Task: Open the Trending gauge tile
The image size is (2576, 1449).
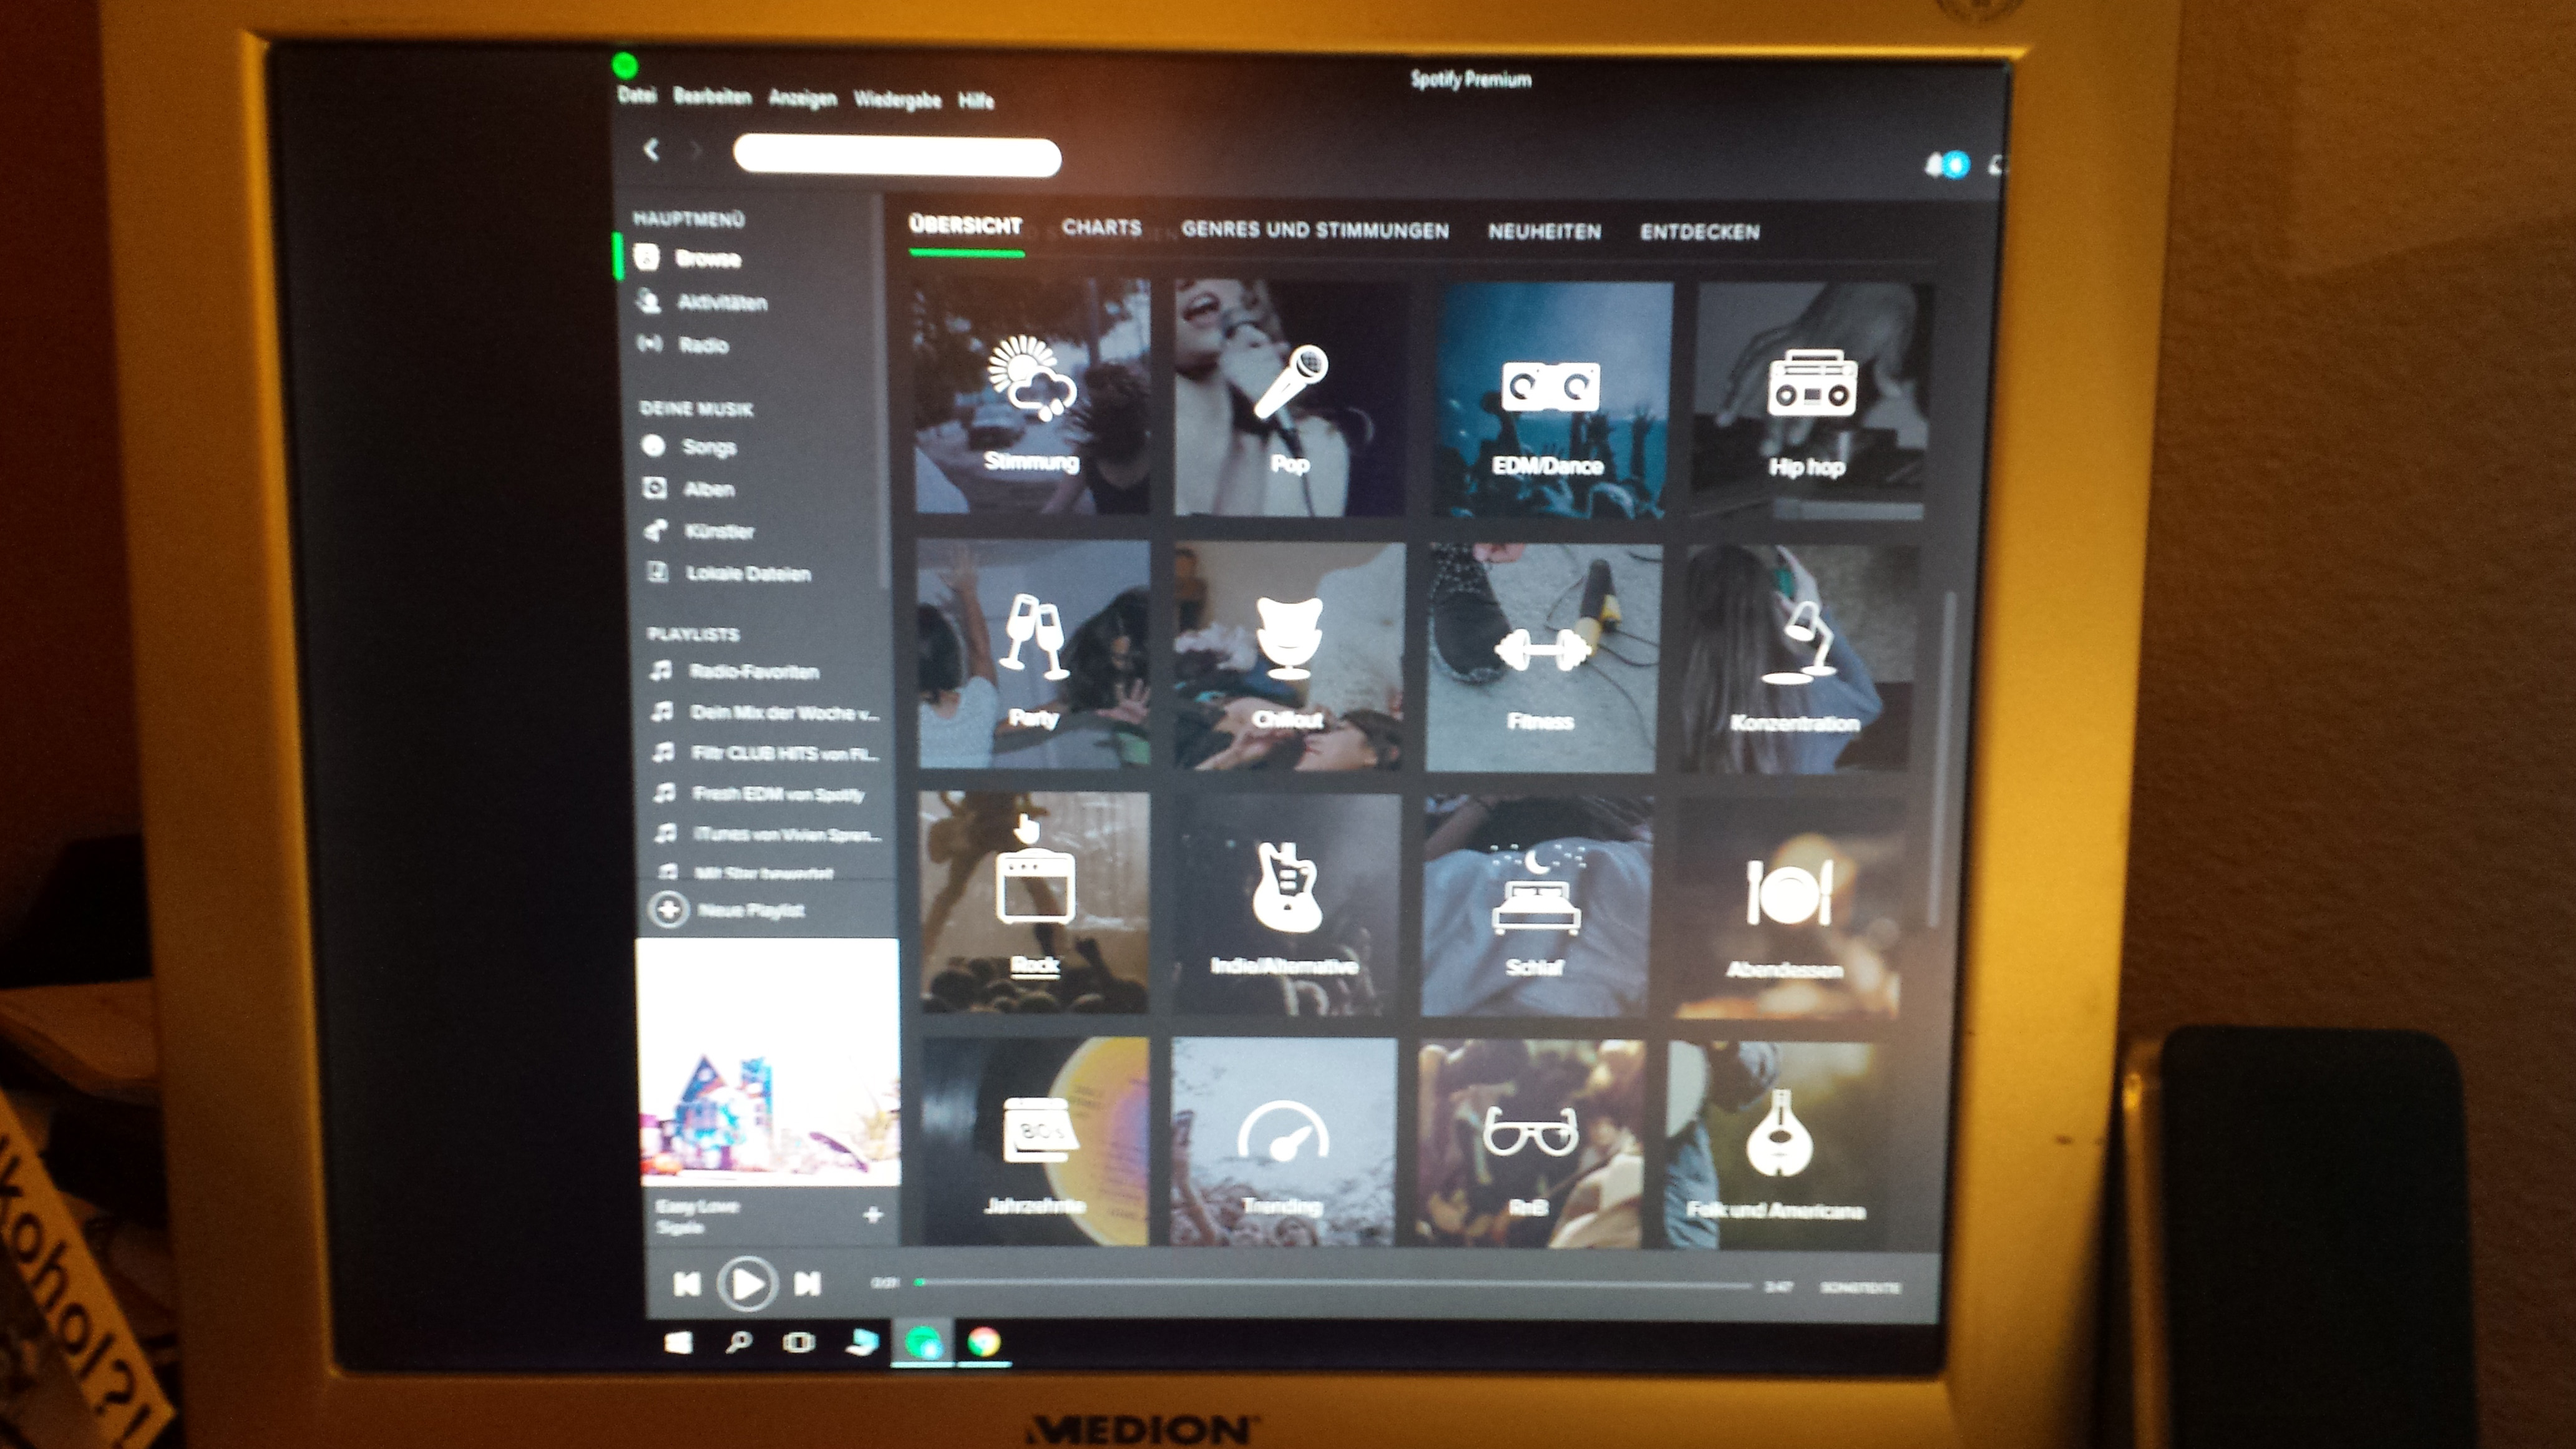Action: pyautogui.click(x=1284, y=1142)
